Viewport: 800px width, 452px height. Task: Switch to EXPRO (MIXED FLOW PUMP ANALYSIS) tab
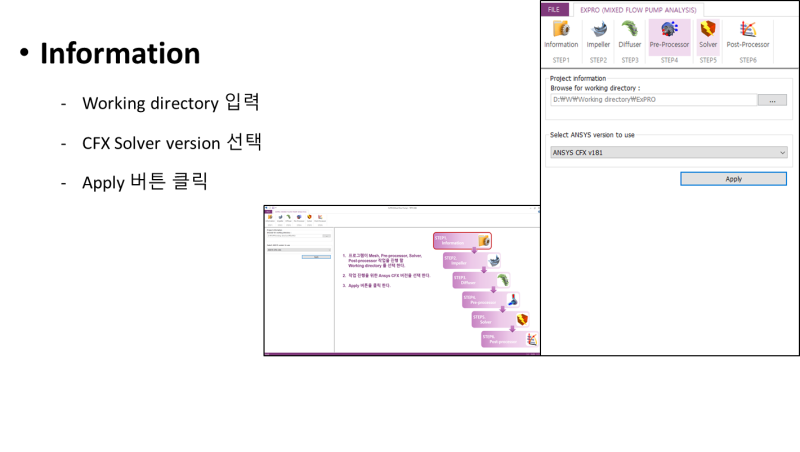[x=638, y=10]
